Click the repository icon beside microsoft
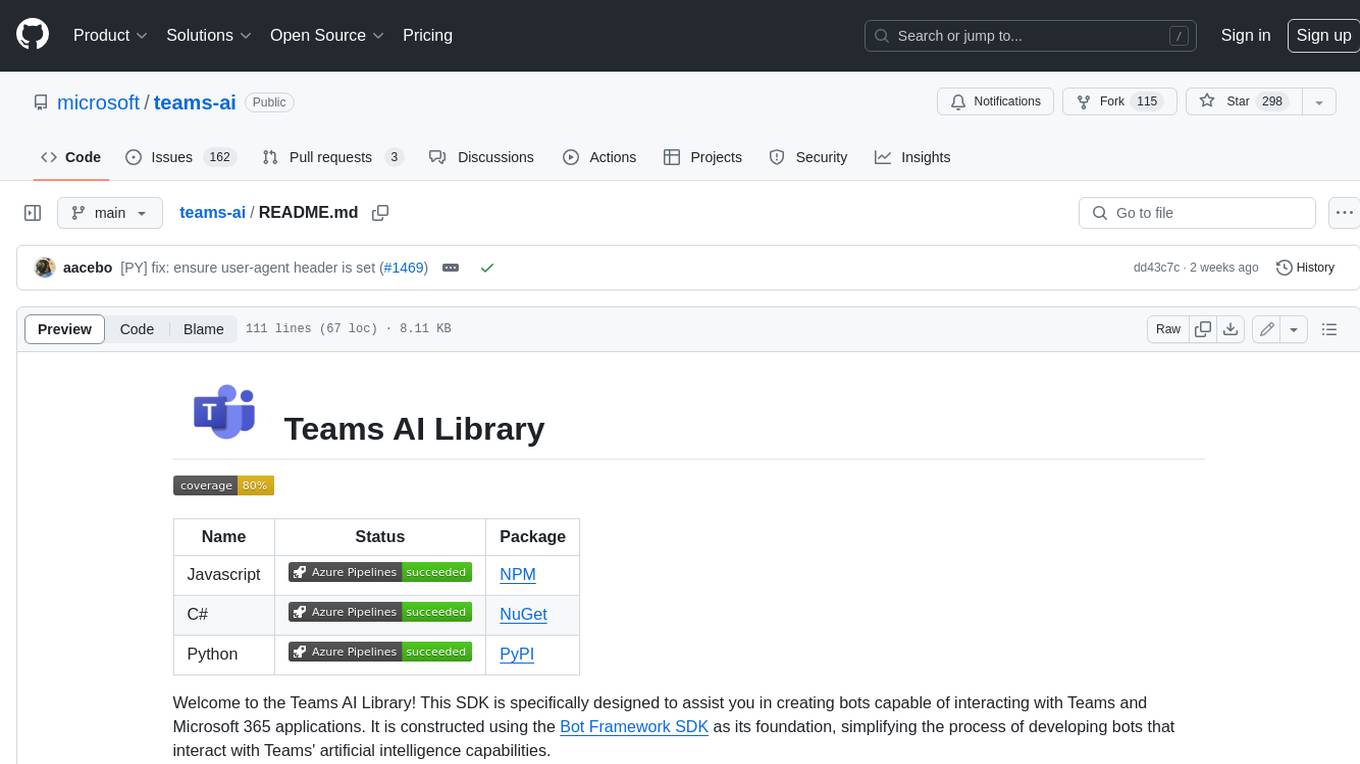Image resolution: width=1360 pixels, height=764 pixels. tap(40, 102)
